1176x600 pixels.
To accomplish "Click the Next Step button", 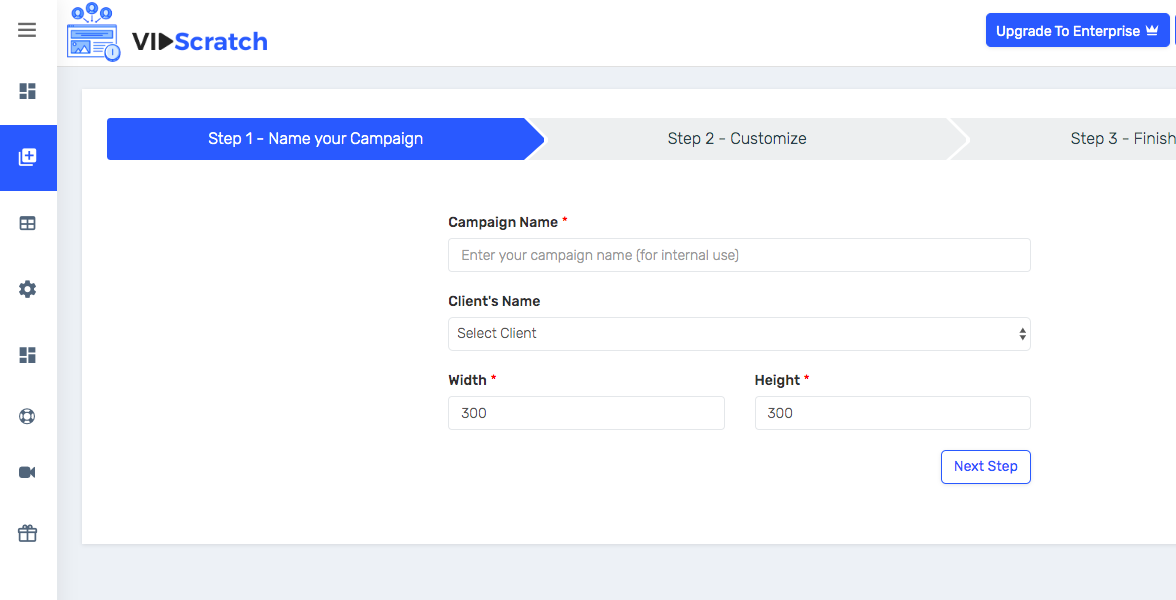I will pos(985,467).
